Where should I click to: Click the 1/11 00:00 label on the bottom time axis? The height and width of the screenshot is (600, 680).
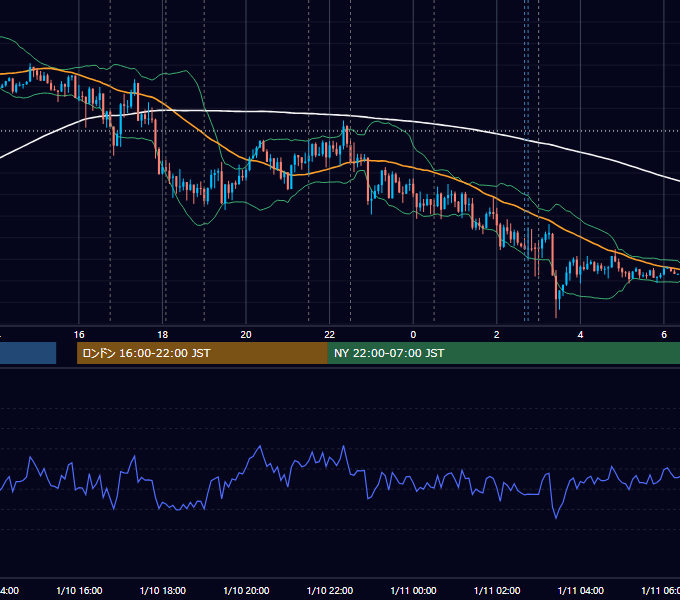pos(413,590)
